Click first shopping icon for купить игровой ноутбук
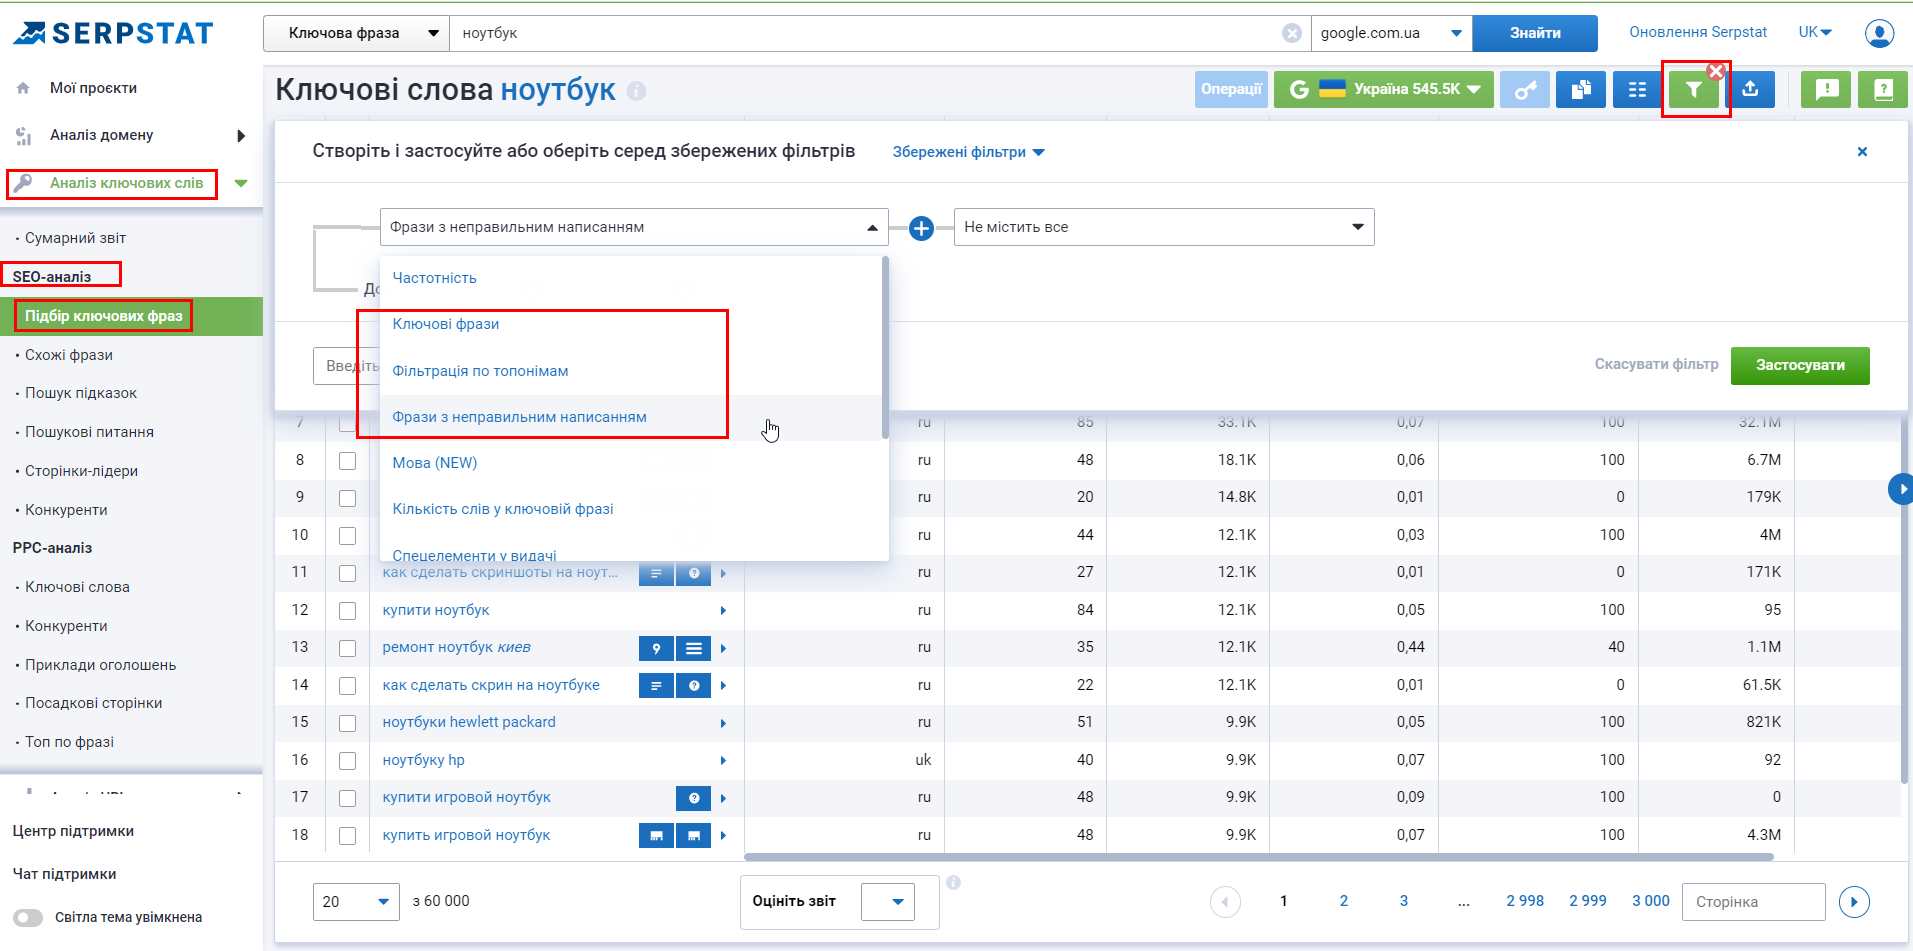The width and height of the screenshot is (1913, 951). pos(656,835)
